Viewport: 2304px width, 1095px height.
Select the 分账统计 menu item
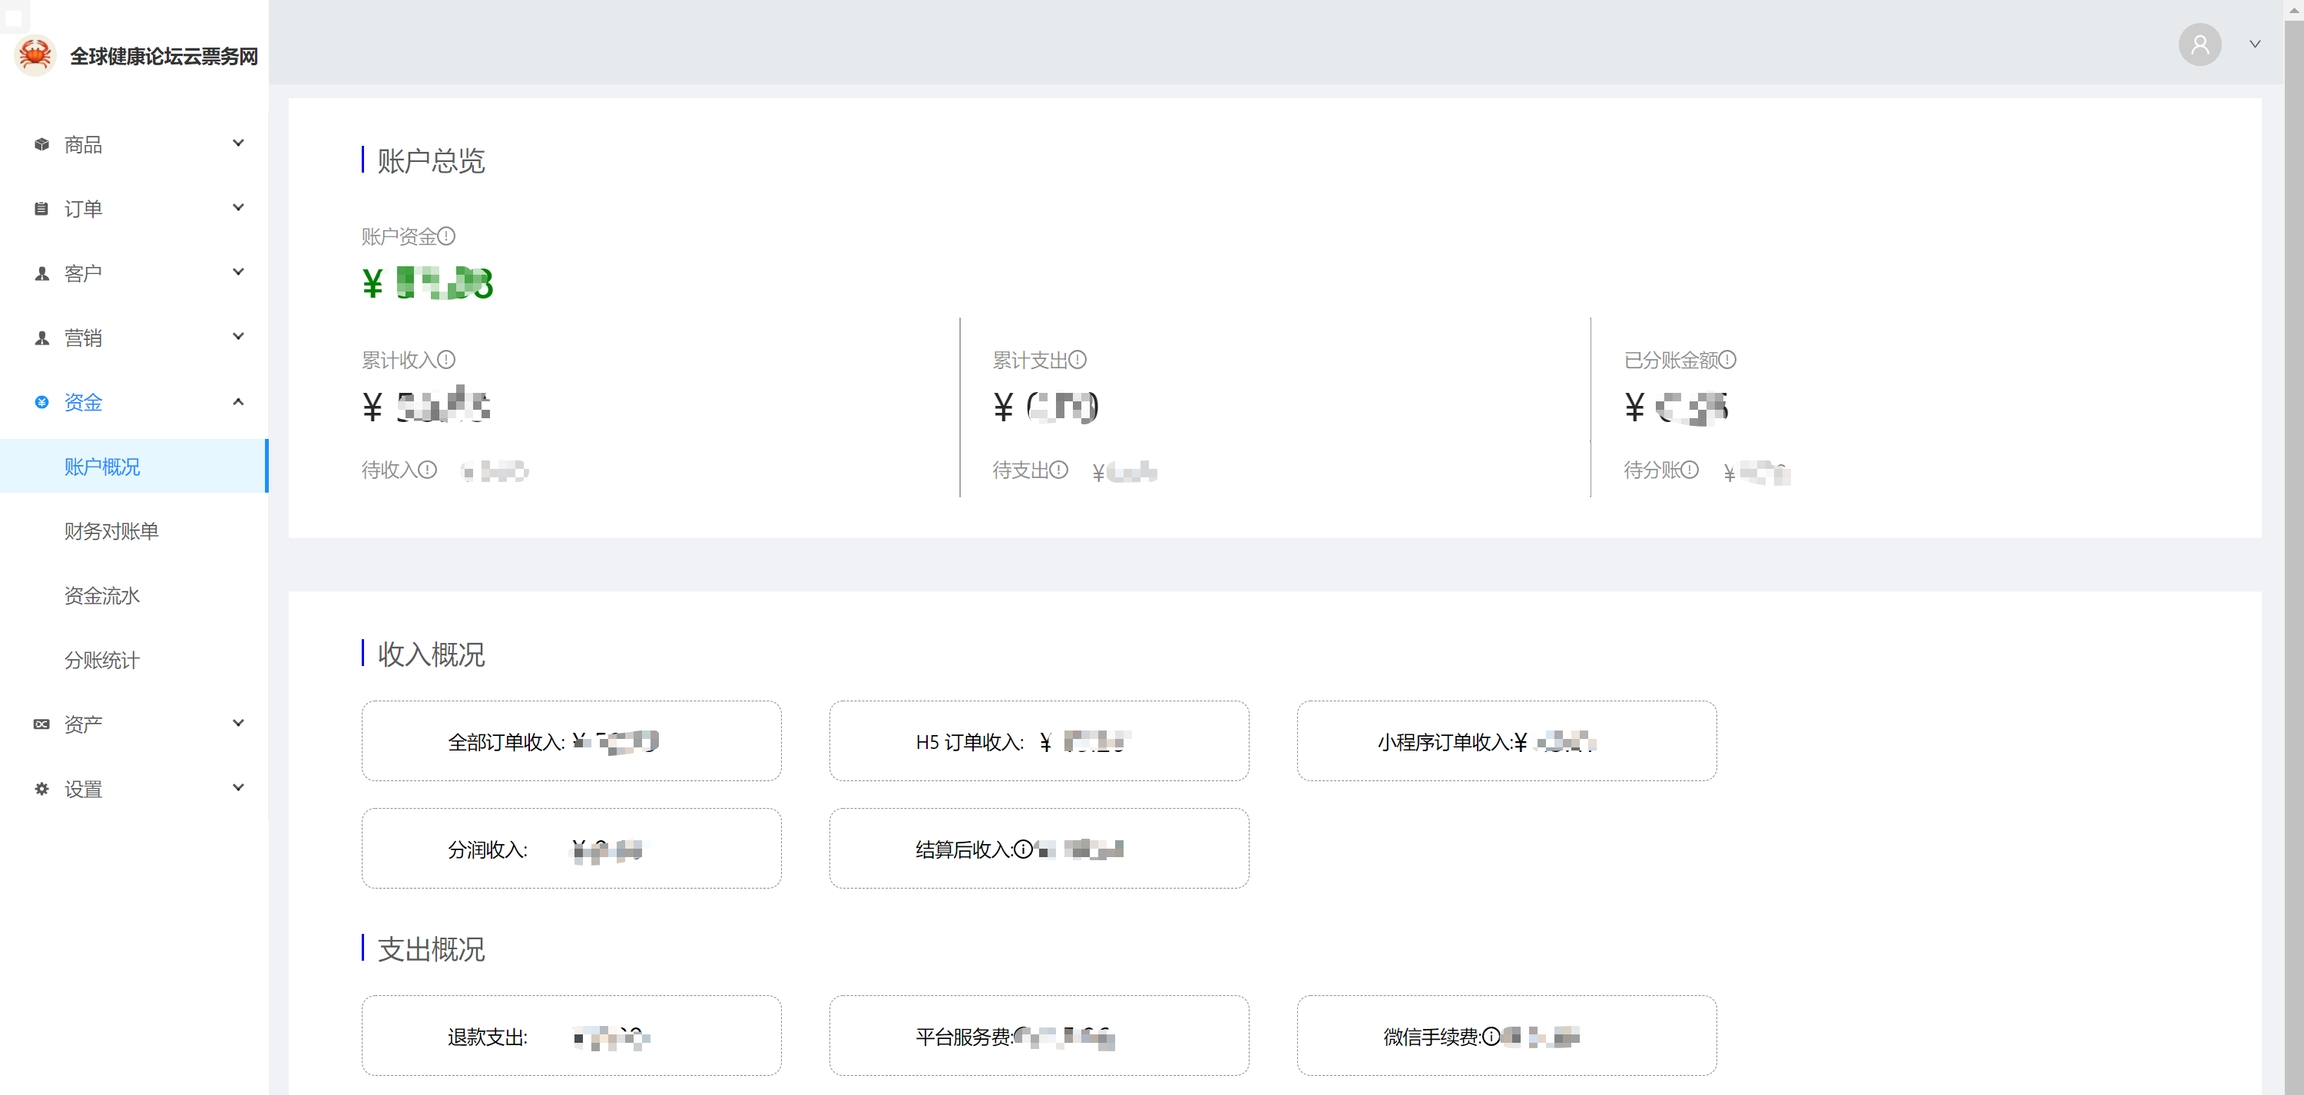pos(102,660)
